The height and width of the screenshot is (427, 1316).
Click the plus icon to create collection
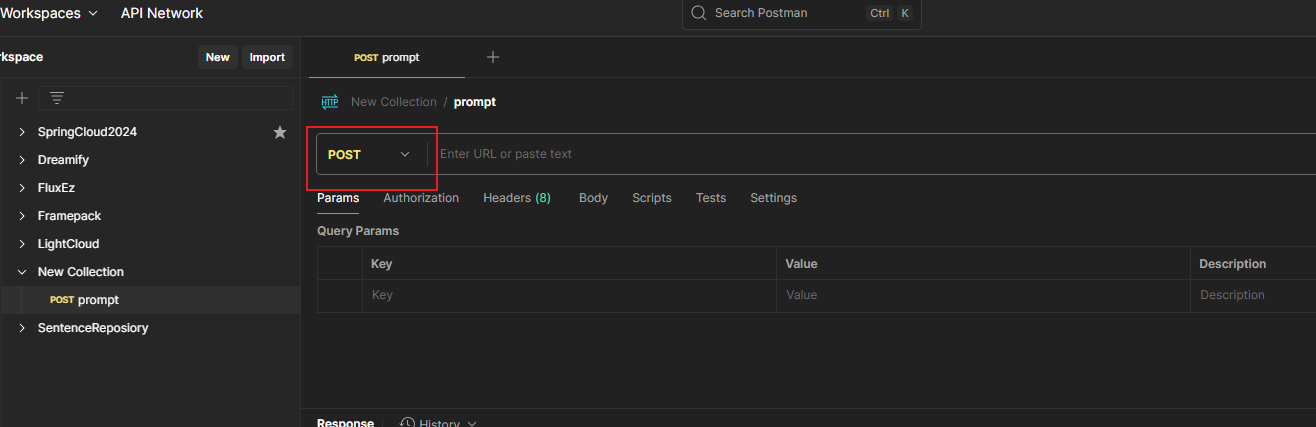21,98
